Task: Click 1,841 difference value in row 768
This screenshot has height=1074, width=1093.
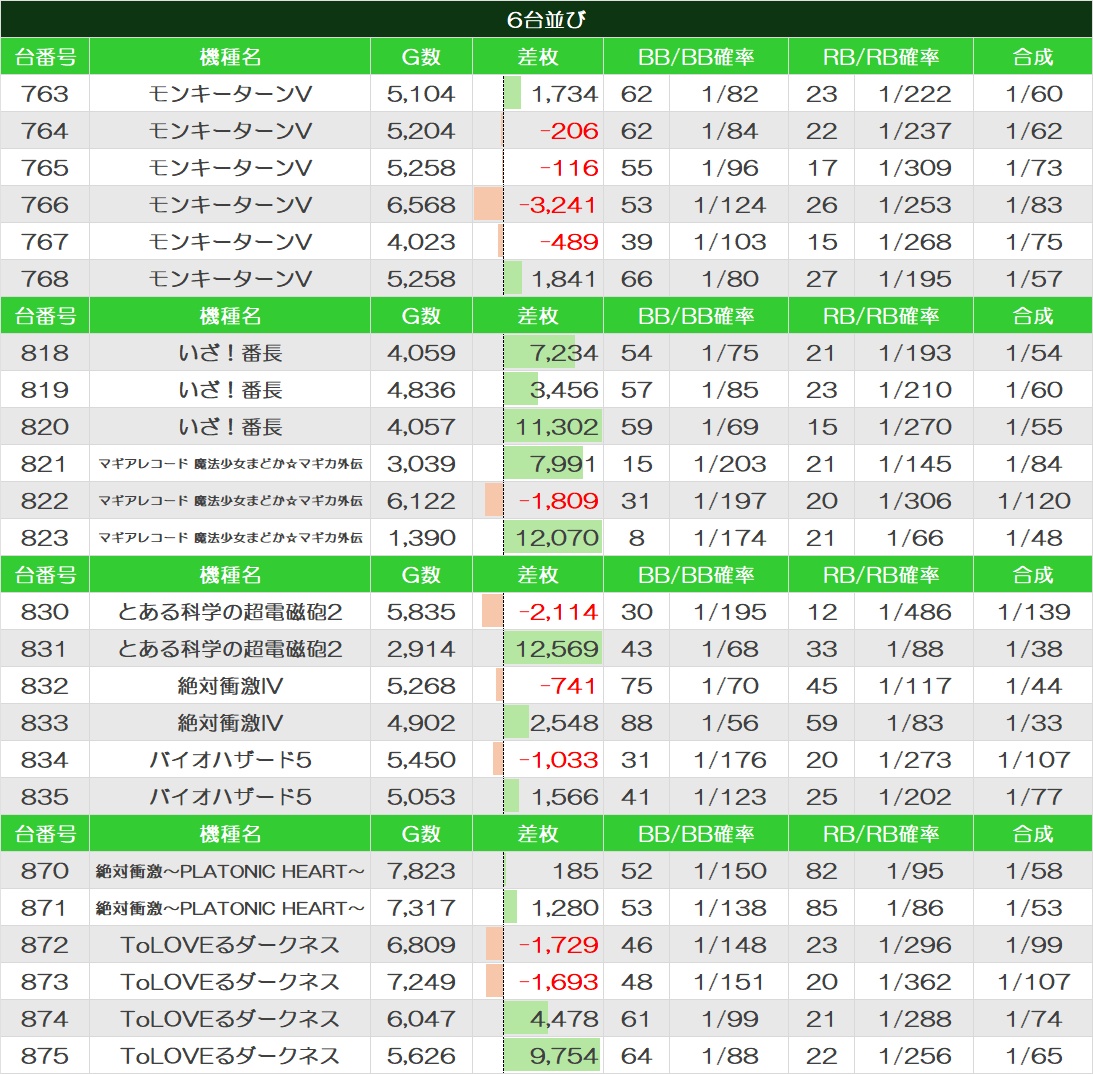Action: point(565,278)
